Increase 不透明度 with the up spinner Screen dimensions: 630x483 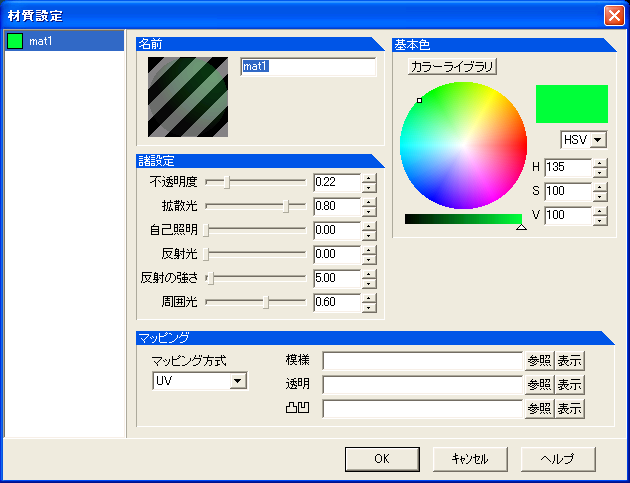click(369, 178)
